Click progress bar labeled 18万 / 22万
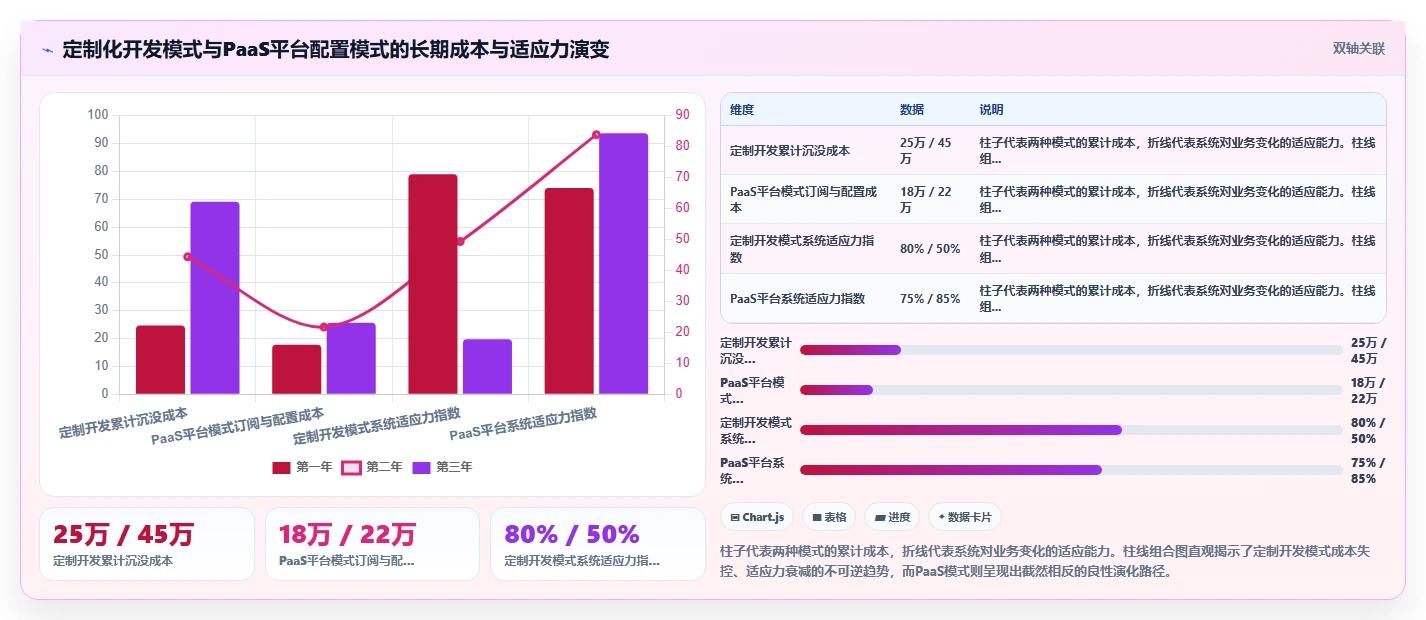1426x620 pixels. coord(1071,390)
